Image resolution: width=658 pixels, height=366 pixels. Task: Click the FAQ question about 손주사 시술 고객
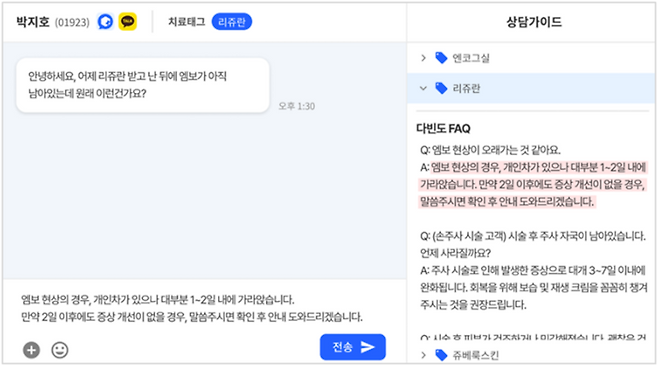point(533,244)
